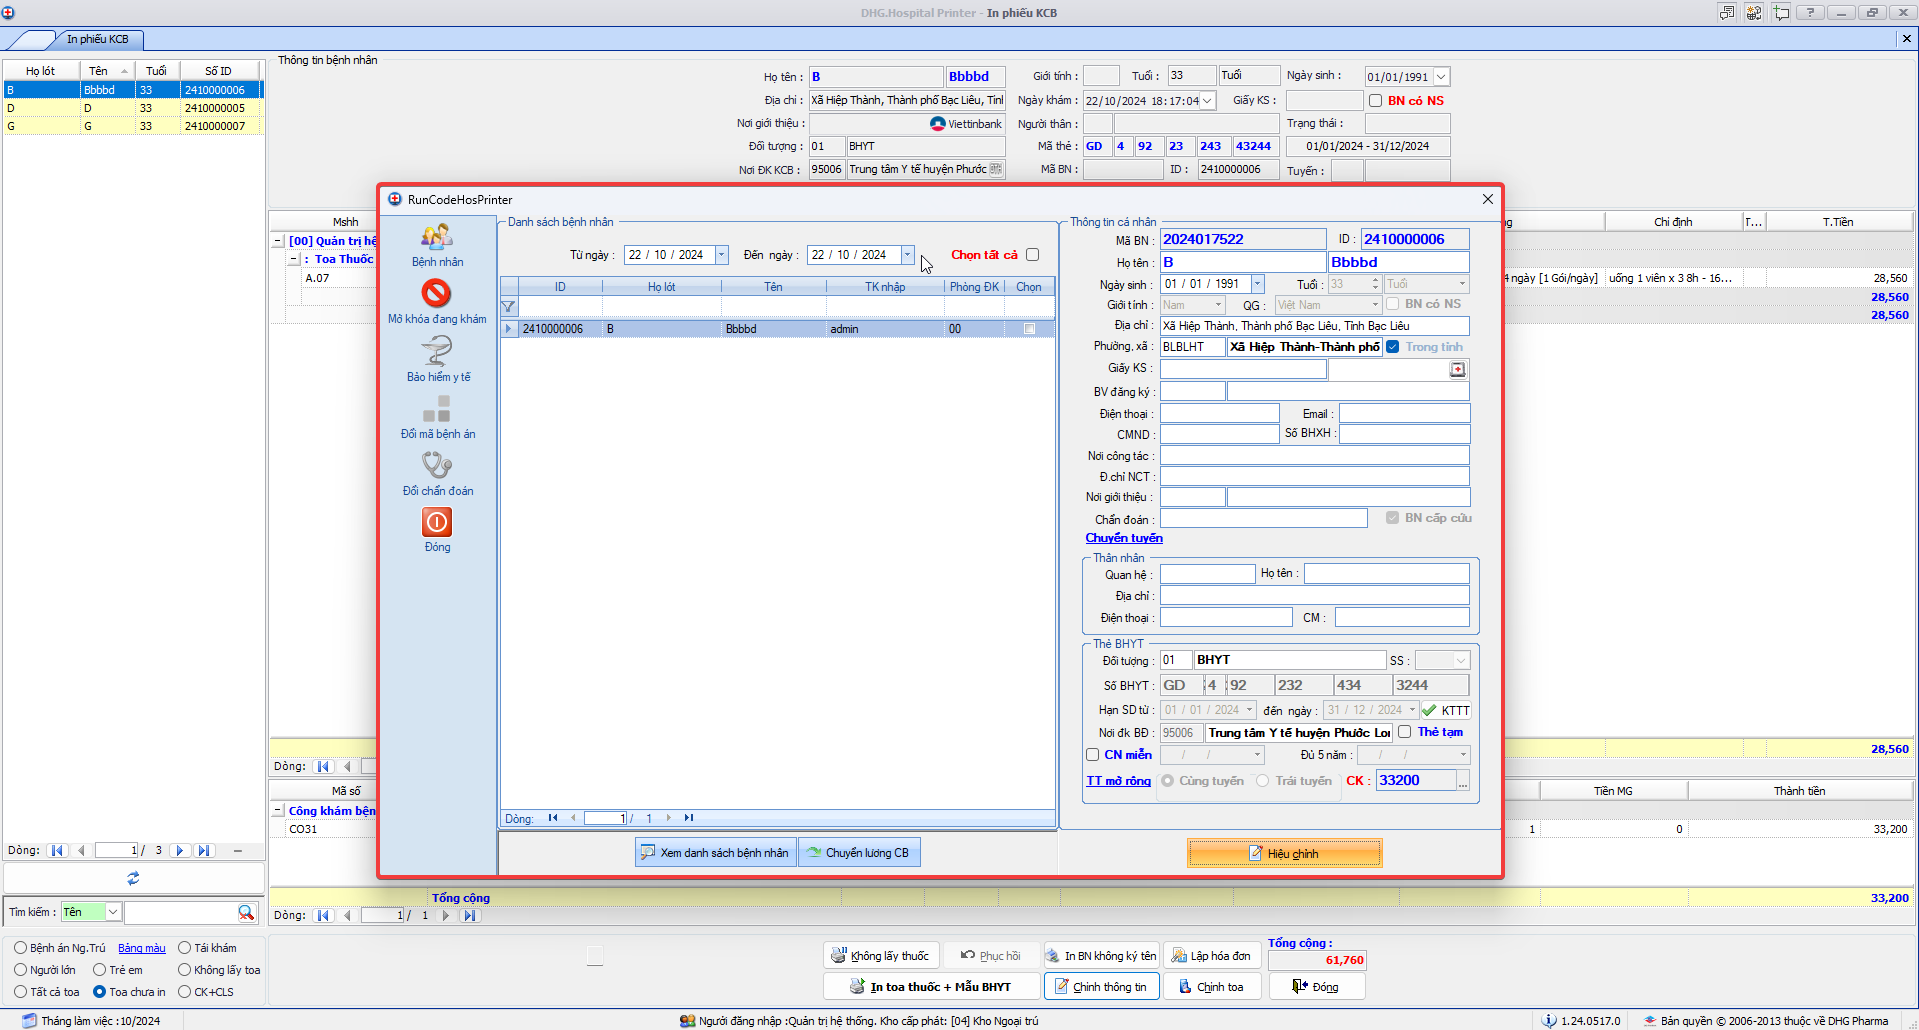Image resolution: width=1919 pixels, height=1030 pixels.
Task: Click the Email input field in dialog
Action: click(1405, 414)
